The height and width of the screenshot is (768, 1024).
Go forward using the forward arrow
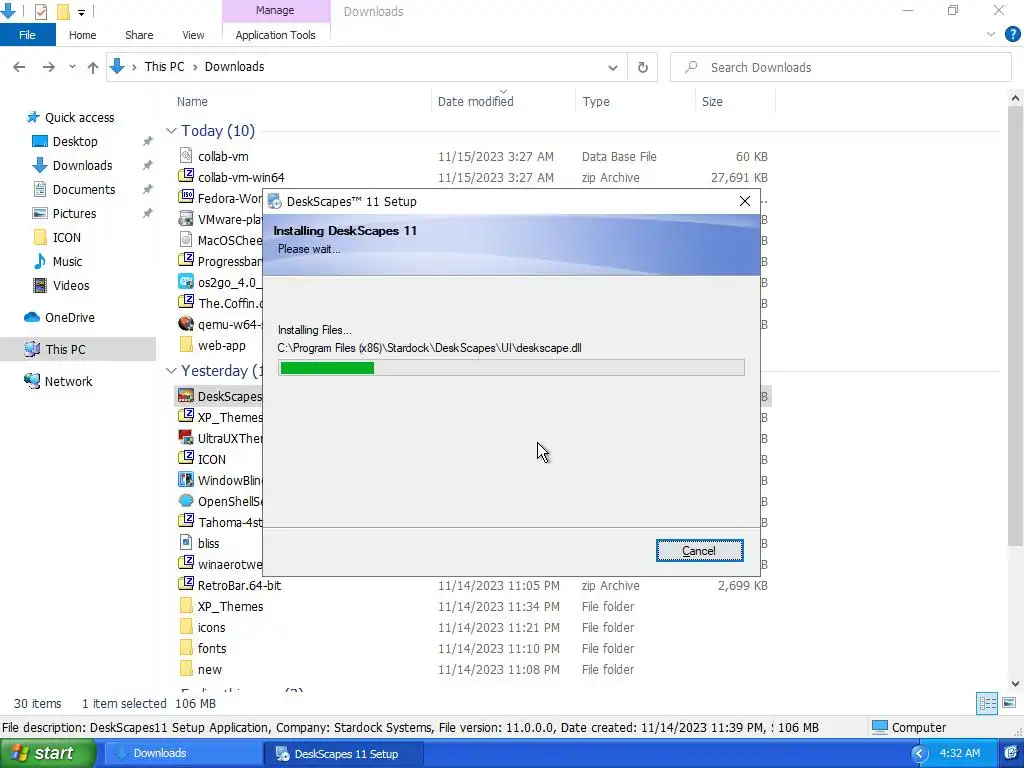pyautogui.click(x=48, y=67)
